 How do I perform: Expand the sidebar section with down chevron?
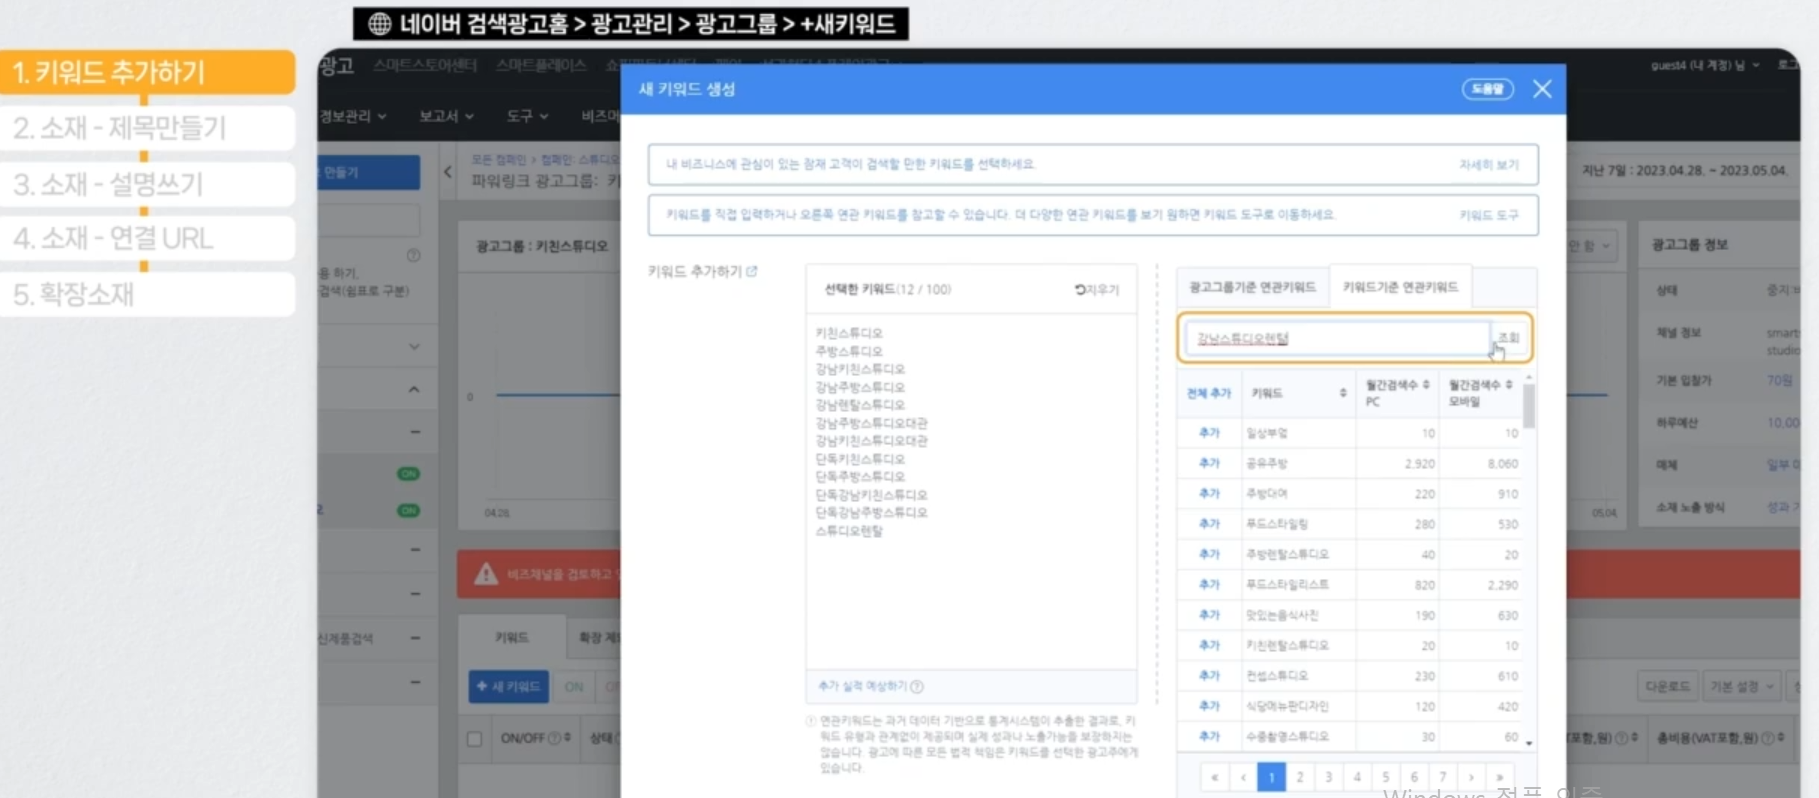click(414, 347)
